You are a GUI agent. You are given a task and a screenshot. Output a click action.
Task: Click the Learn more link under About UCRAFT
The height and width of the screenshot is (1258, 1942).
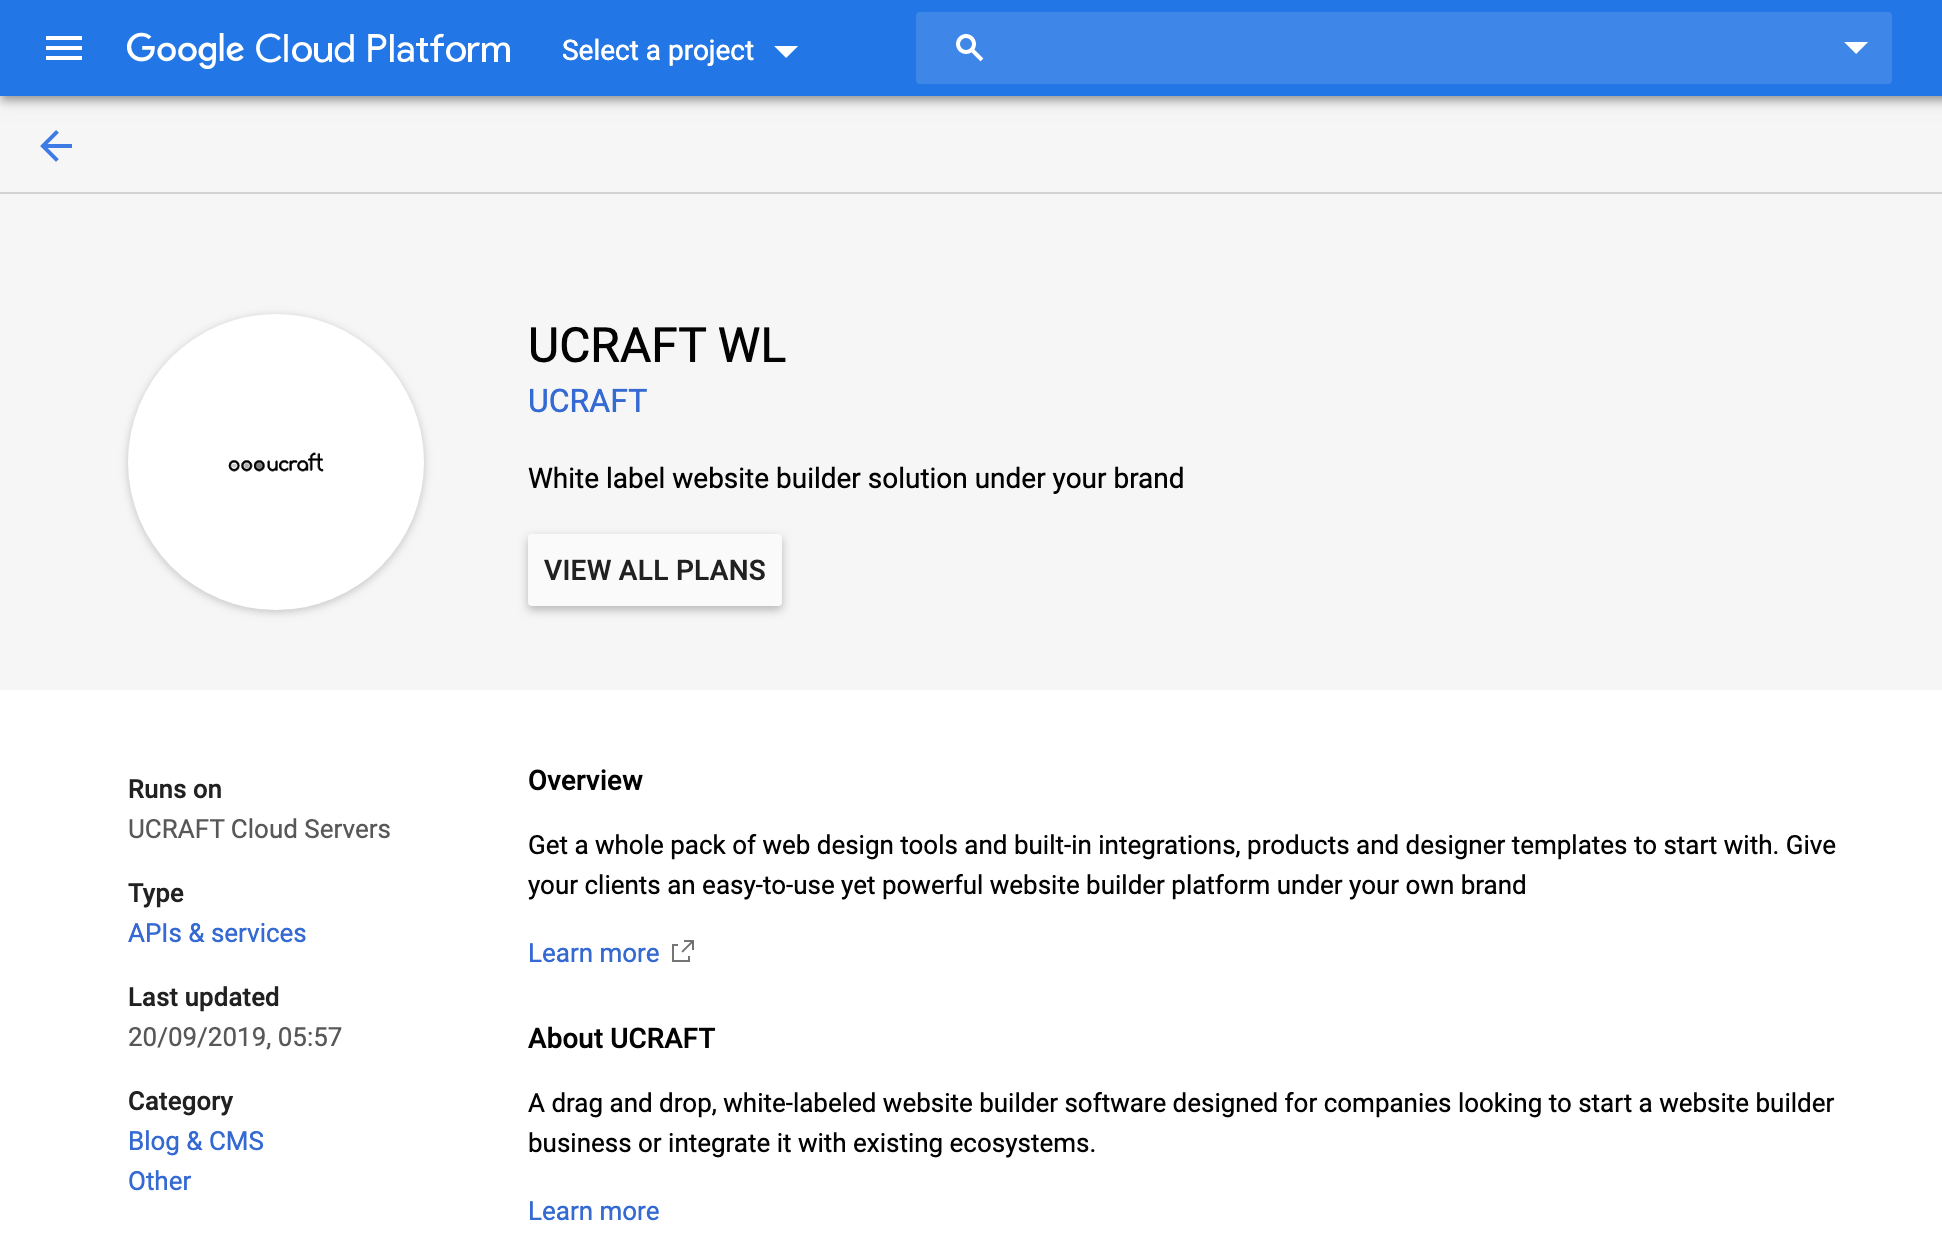[x=593, y=1210]
